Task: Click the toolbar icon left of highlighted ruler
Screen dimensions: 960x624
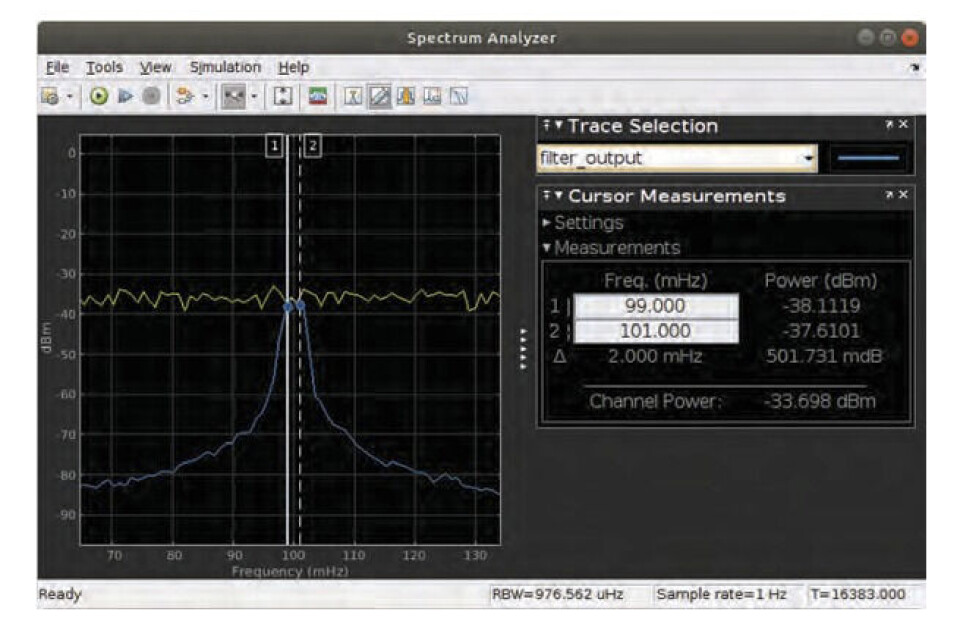Action: point(353,96)
